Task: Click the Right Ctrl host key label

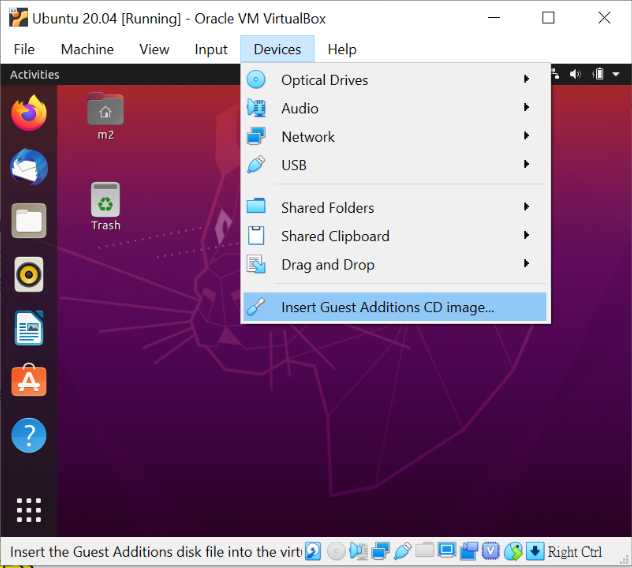Action: (x=574, y=551)
